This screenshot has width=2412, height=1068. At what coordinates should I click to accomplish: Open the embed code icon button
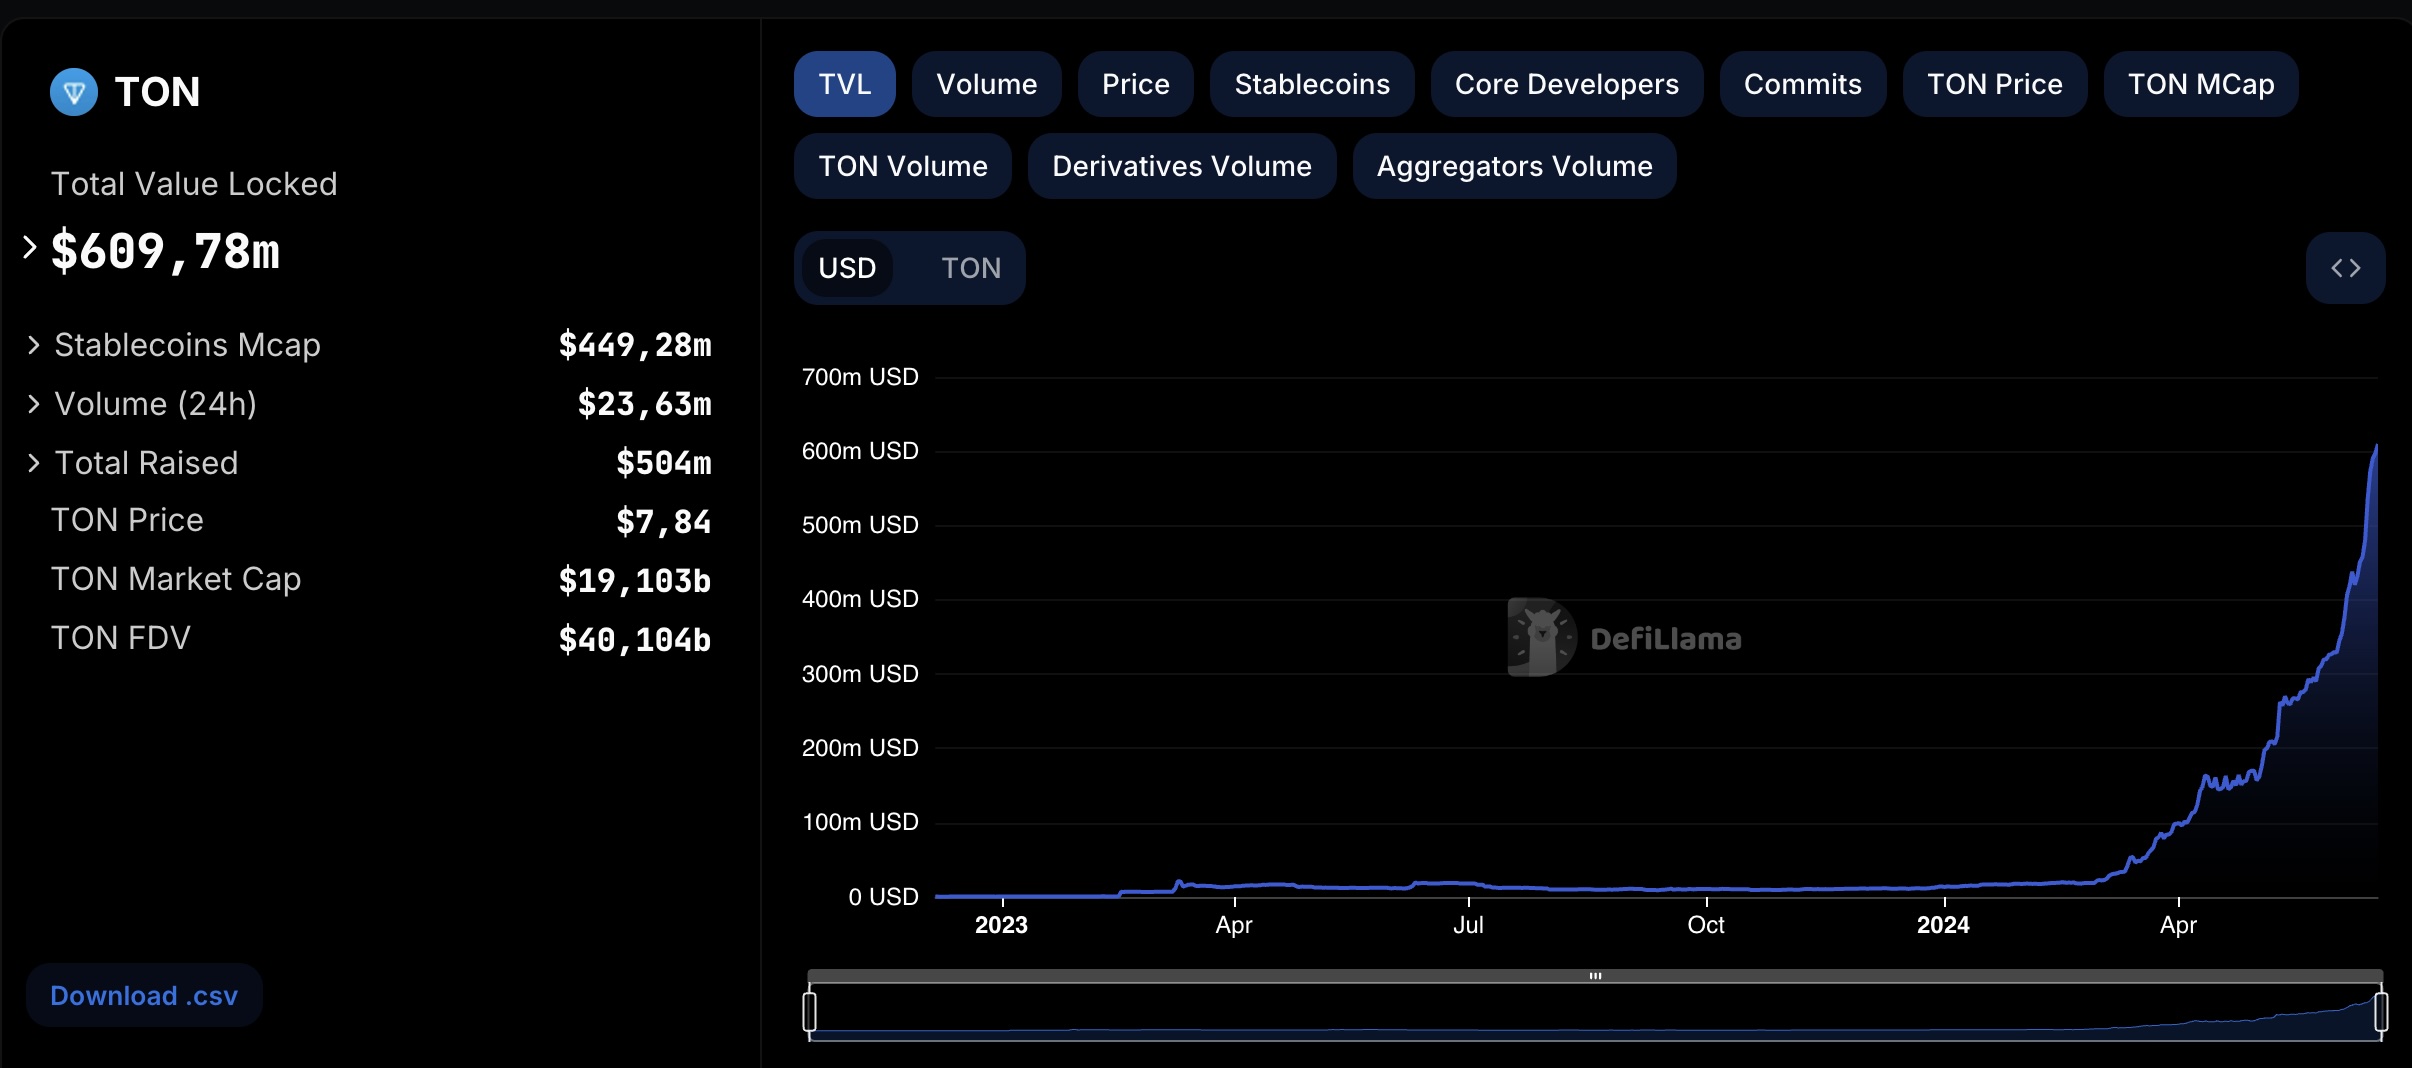(x=2345, y=268)
